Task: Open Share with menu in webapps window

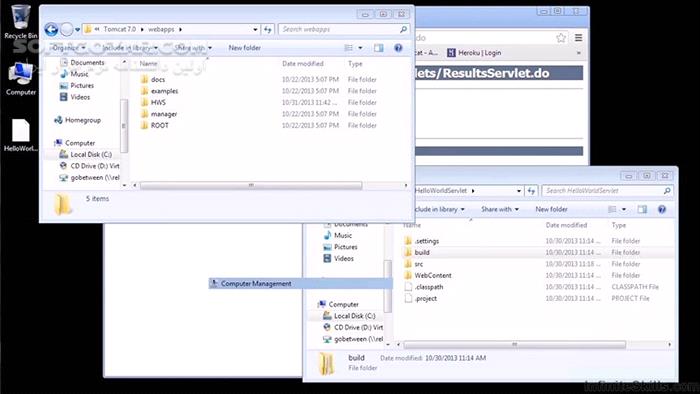Action: pos(193,48)
